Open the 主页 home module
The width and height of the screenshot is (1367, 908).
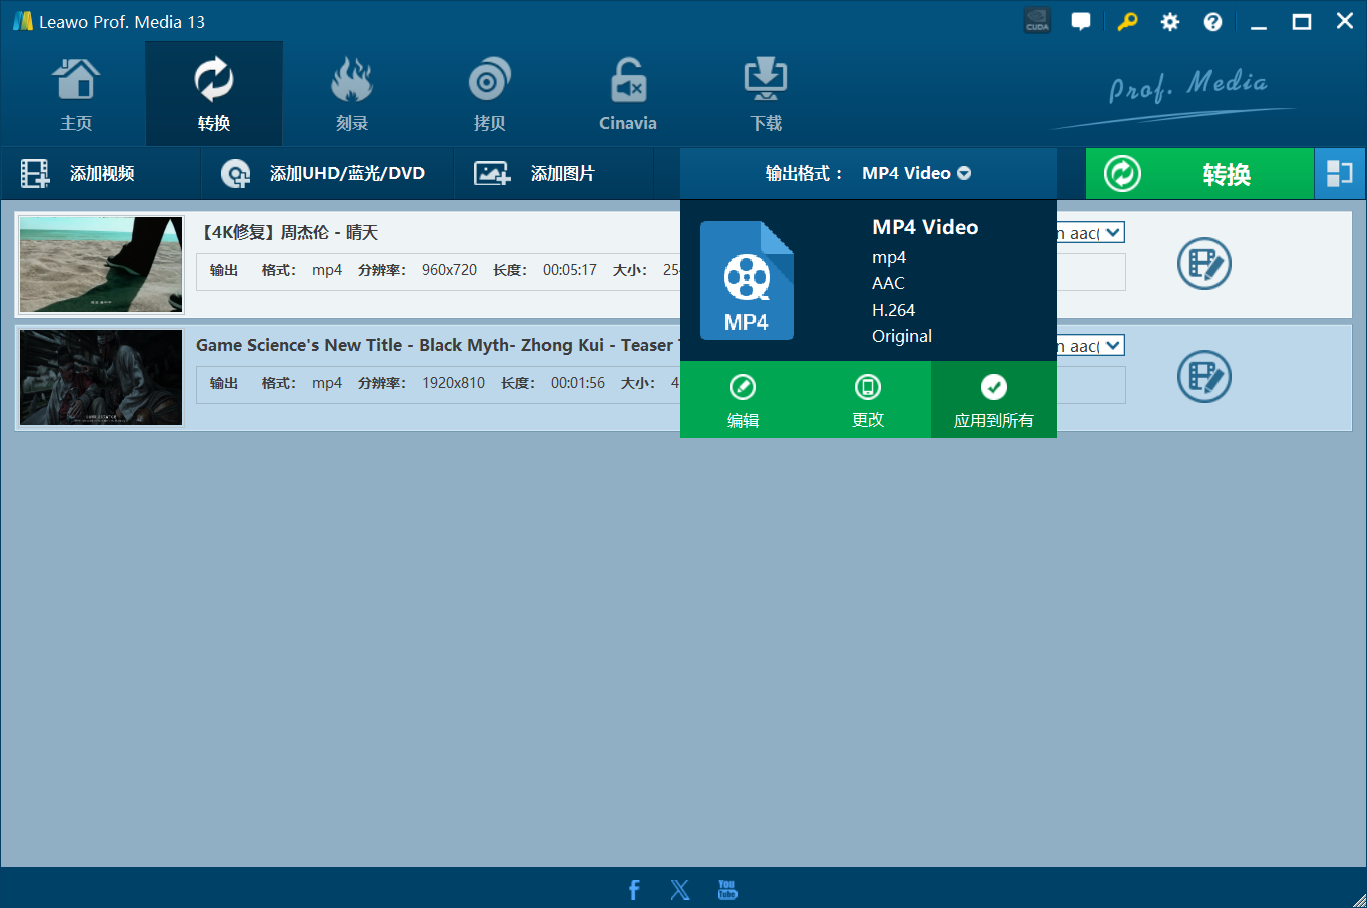point(76,95)
